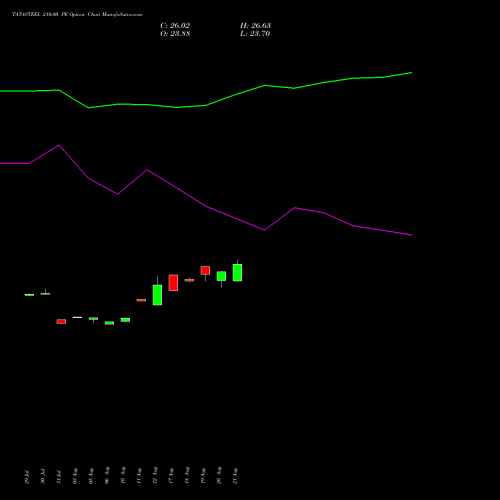Select the candle with upper wick for 30 Jul
Viewport: 500px width, 500px height.
coord(45,293)
